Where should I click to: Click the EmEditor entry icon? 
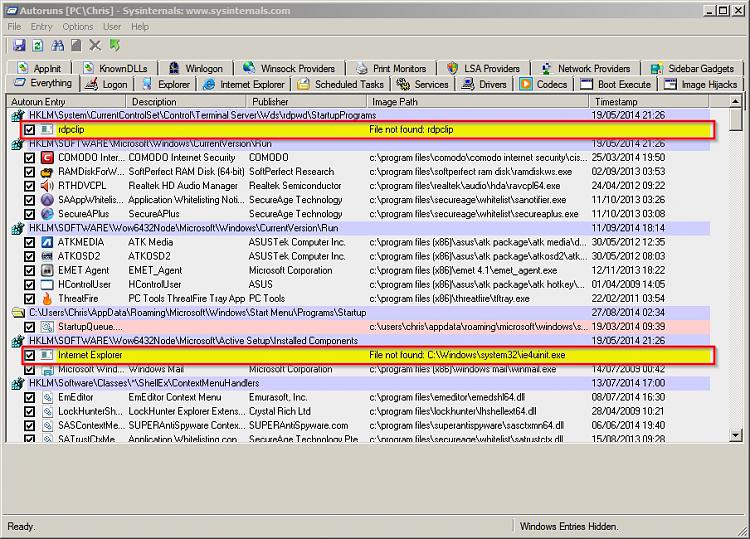47,397
